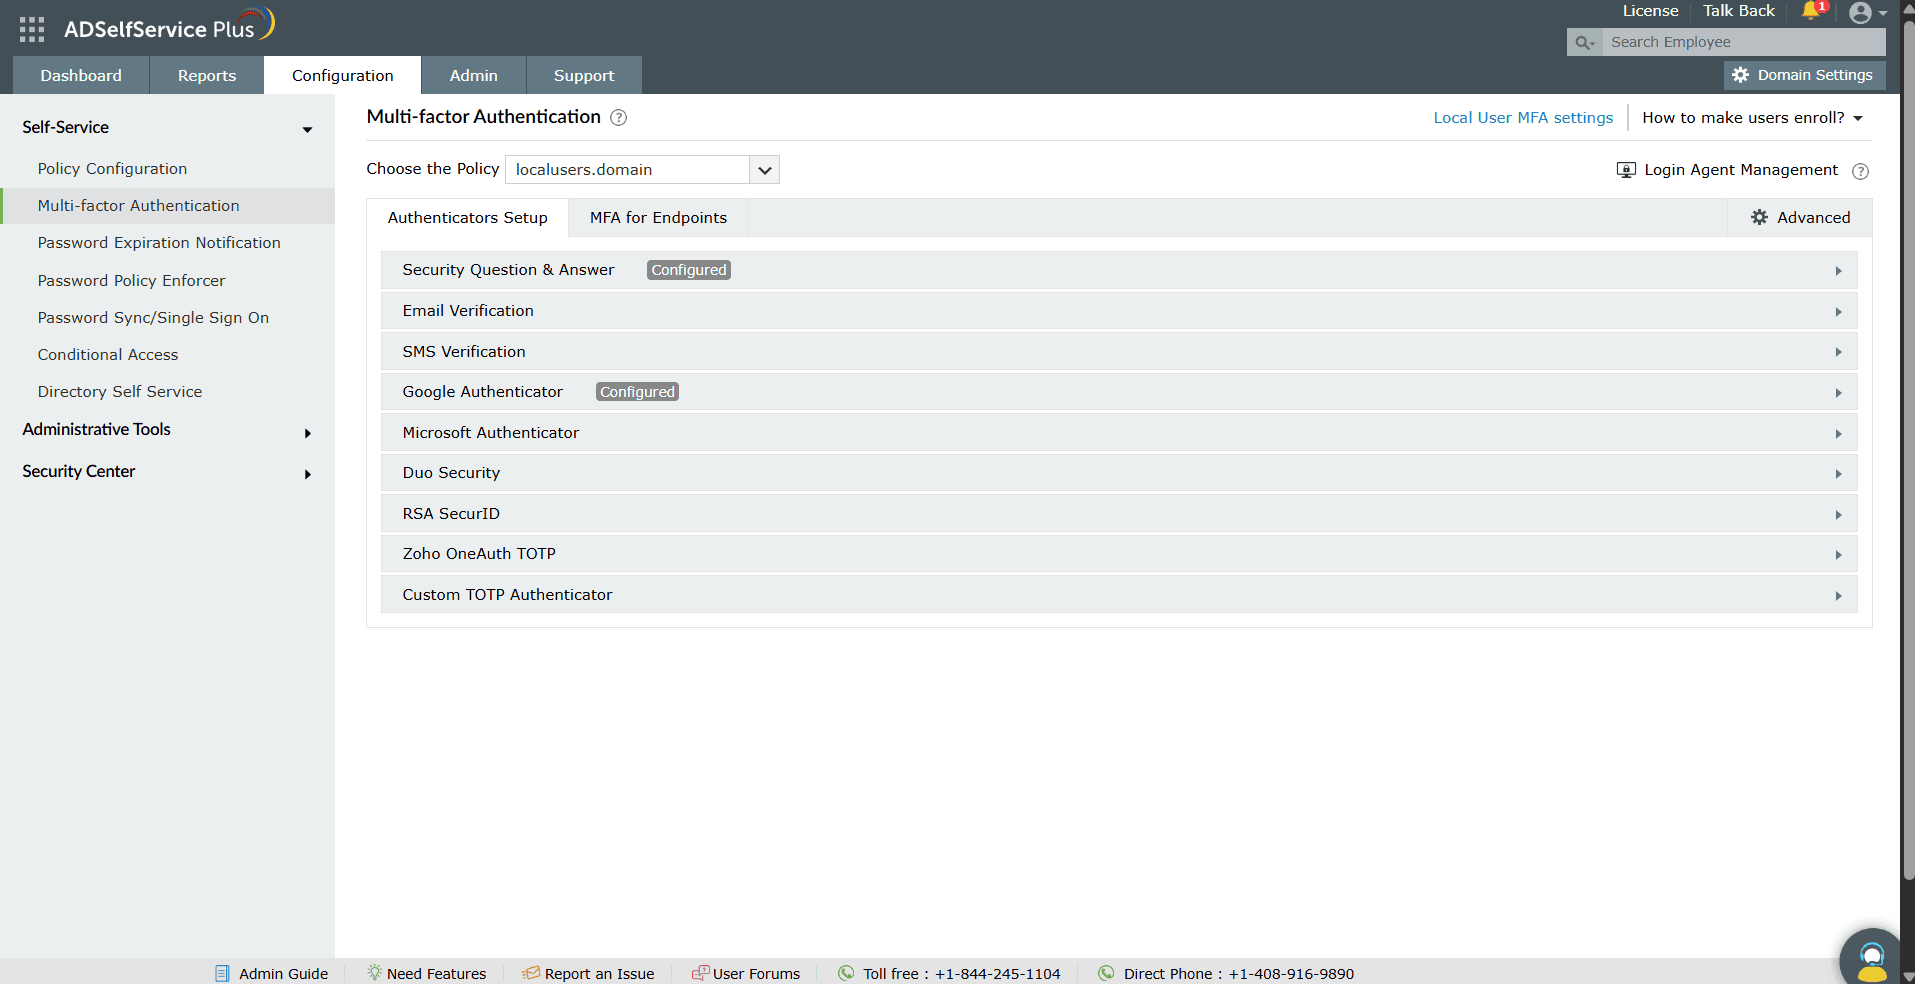Switch to MFA for Endpoints tab
The image size is (1915, 984).
[658, 218]
